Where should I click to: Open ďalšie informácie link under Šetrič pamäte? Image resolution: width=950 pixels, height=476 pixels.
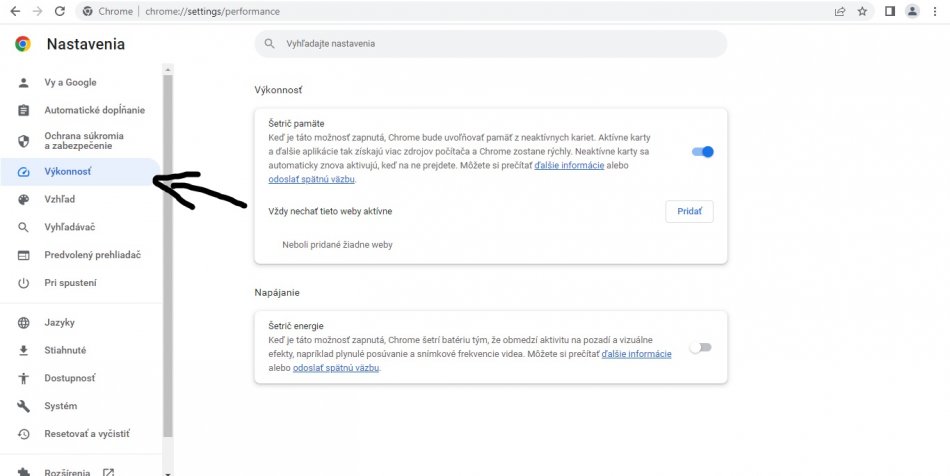[x=568, y=165]
